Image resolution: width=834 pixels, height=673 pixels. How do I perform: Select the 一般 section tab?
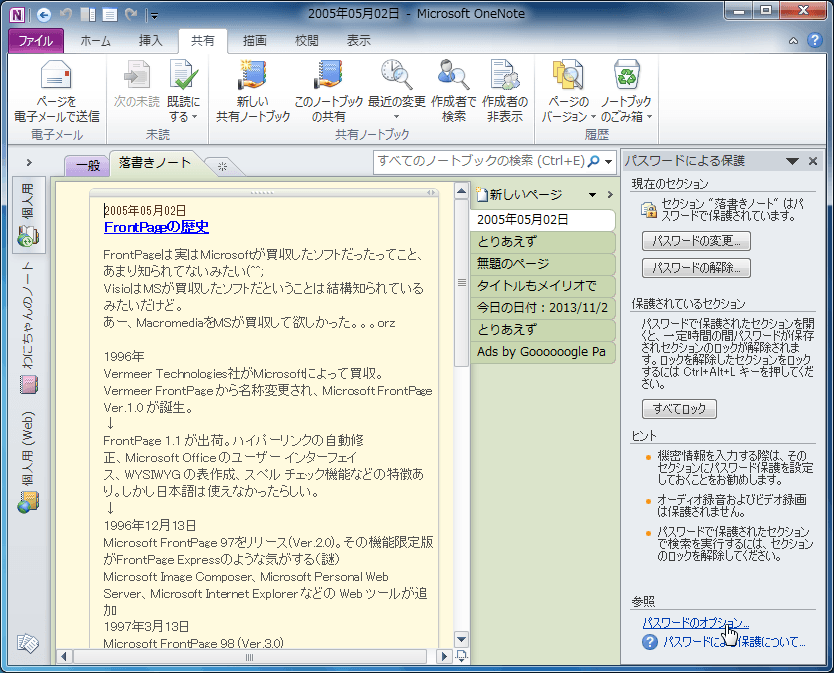[88, 165]
